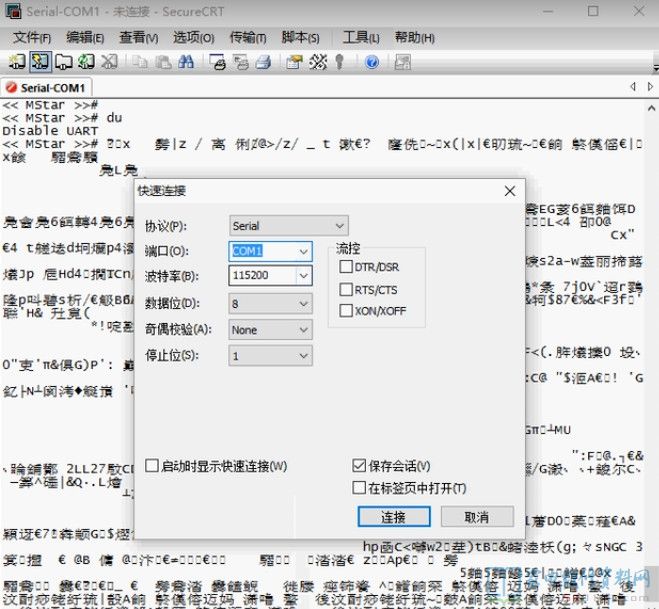The width and height of the screenshot is (659, 609).
Task: Open the 奇偶校验 None parity dropdown
Action: point(270,329)
